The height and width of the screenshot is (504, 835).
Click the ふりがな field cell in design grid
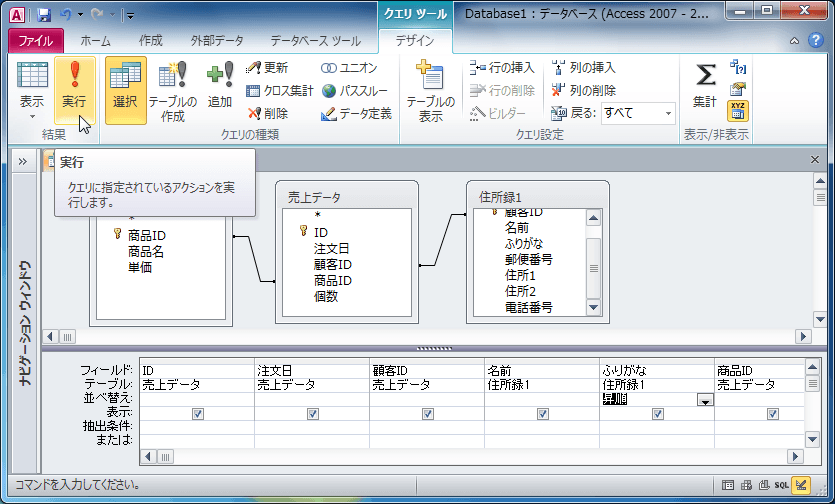pyautogui.click(x=657, y=370)
